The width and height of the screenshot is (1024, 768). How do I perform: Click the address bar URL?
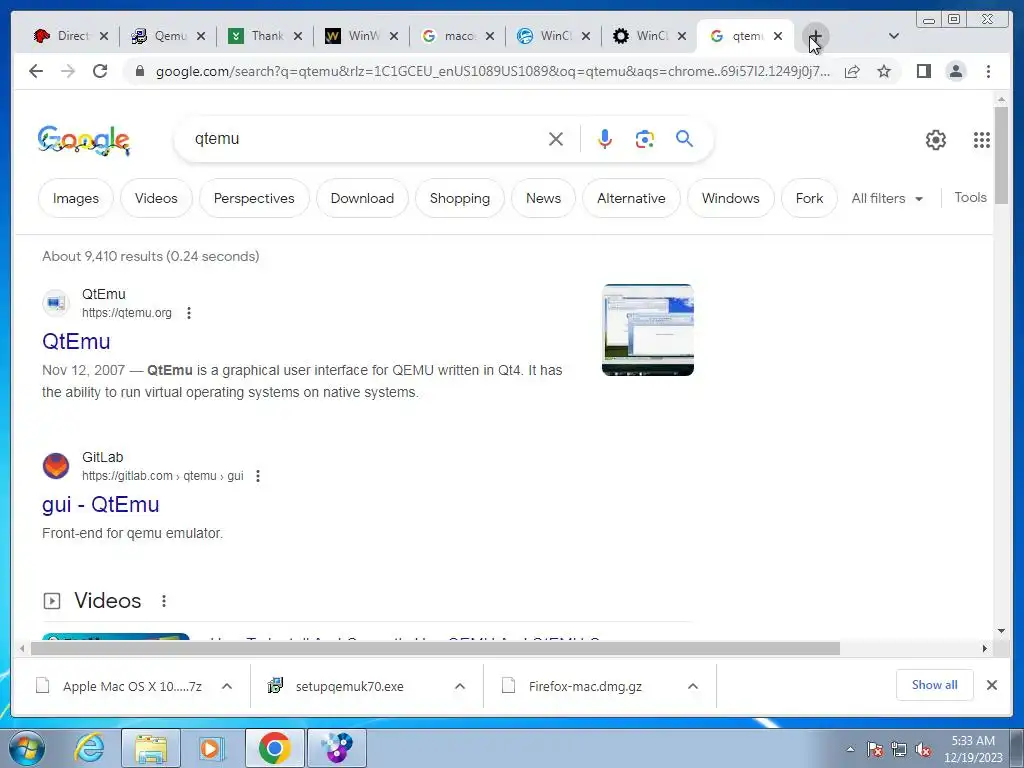(x=493, y=71)
